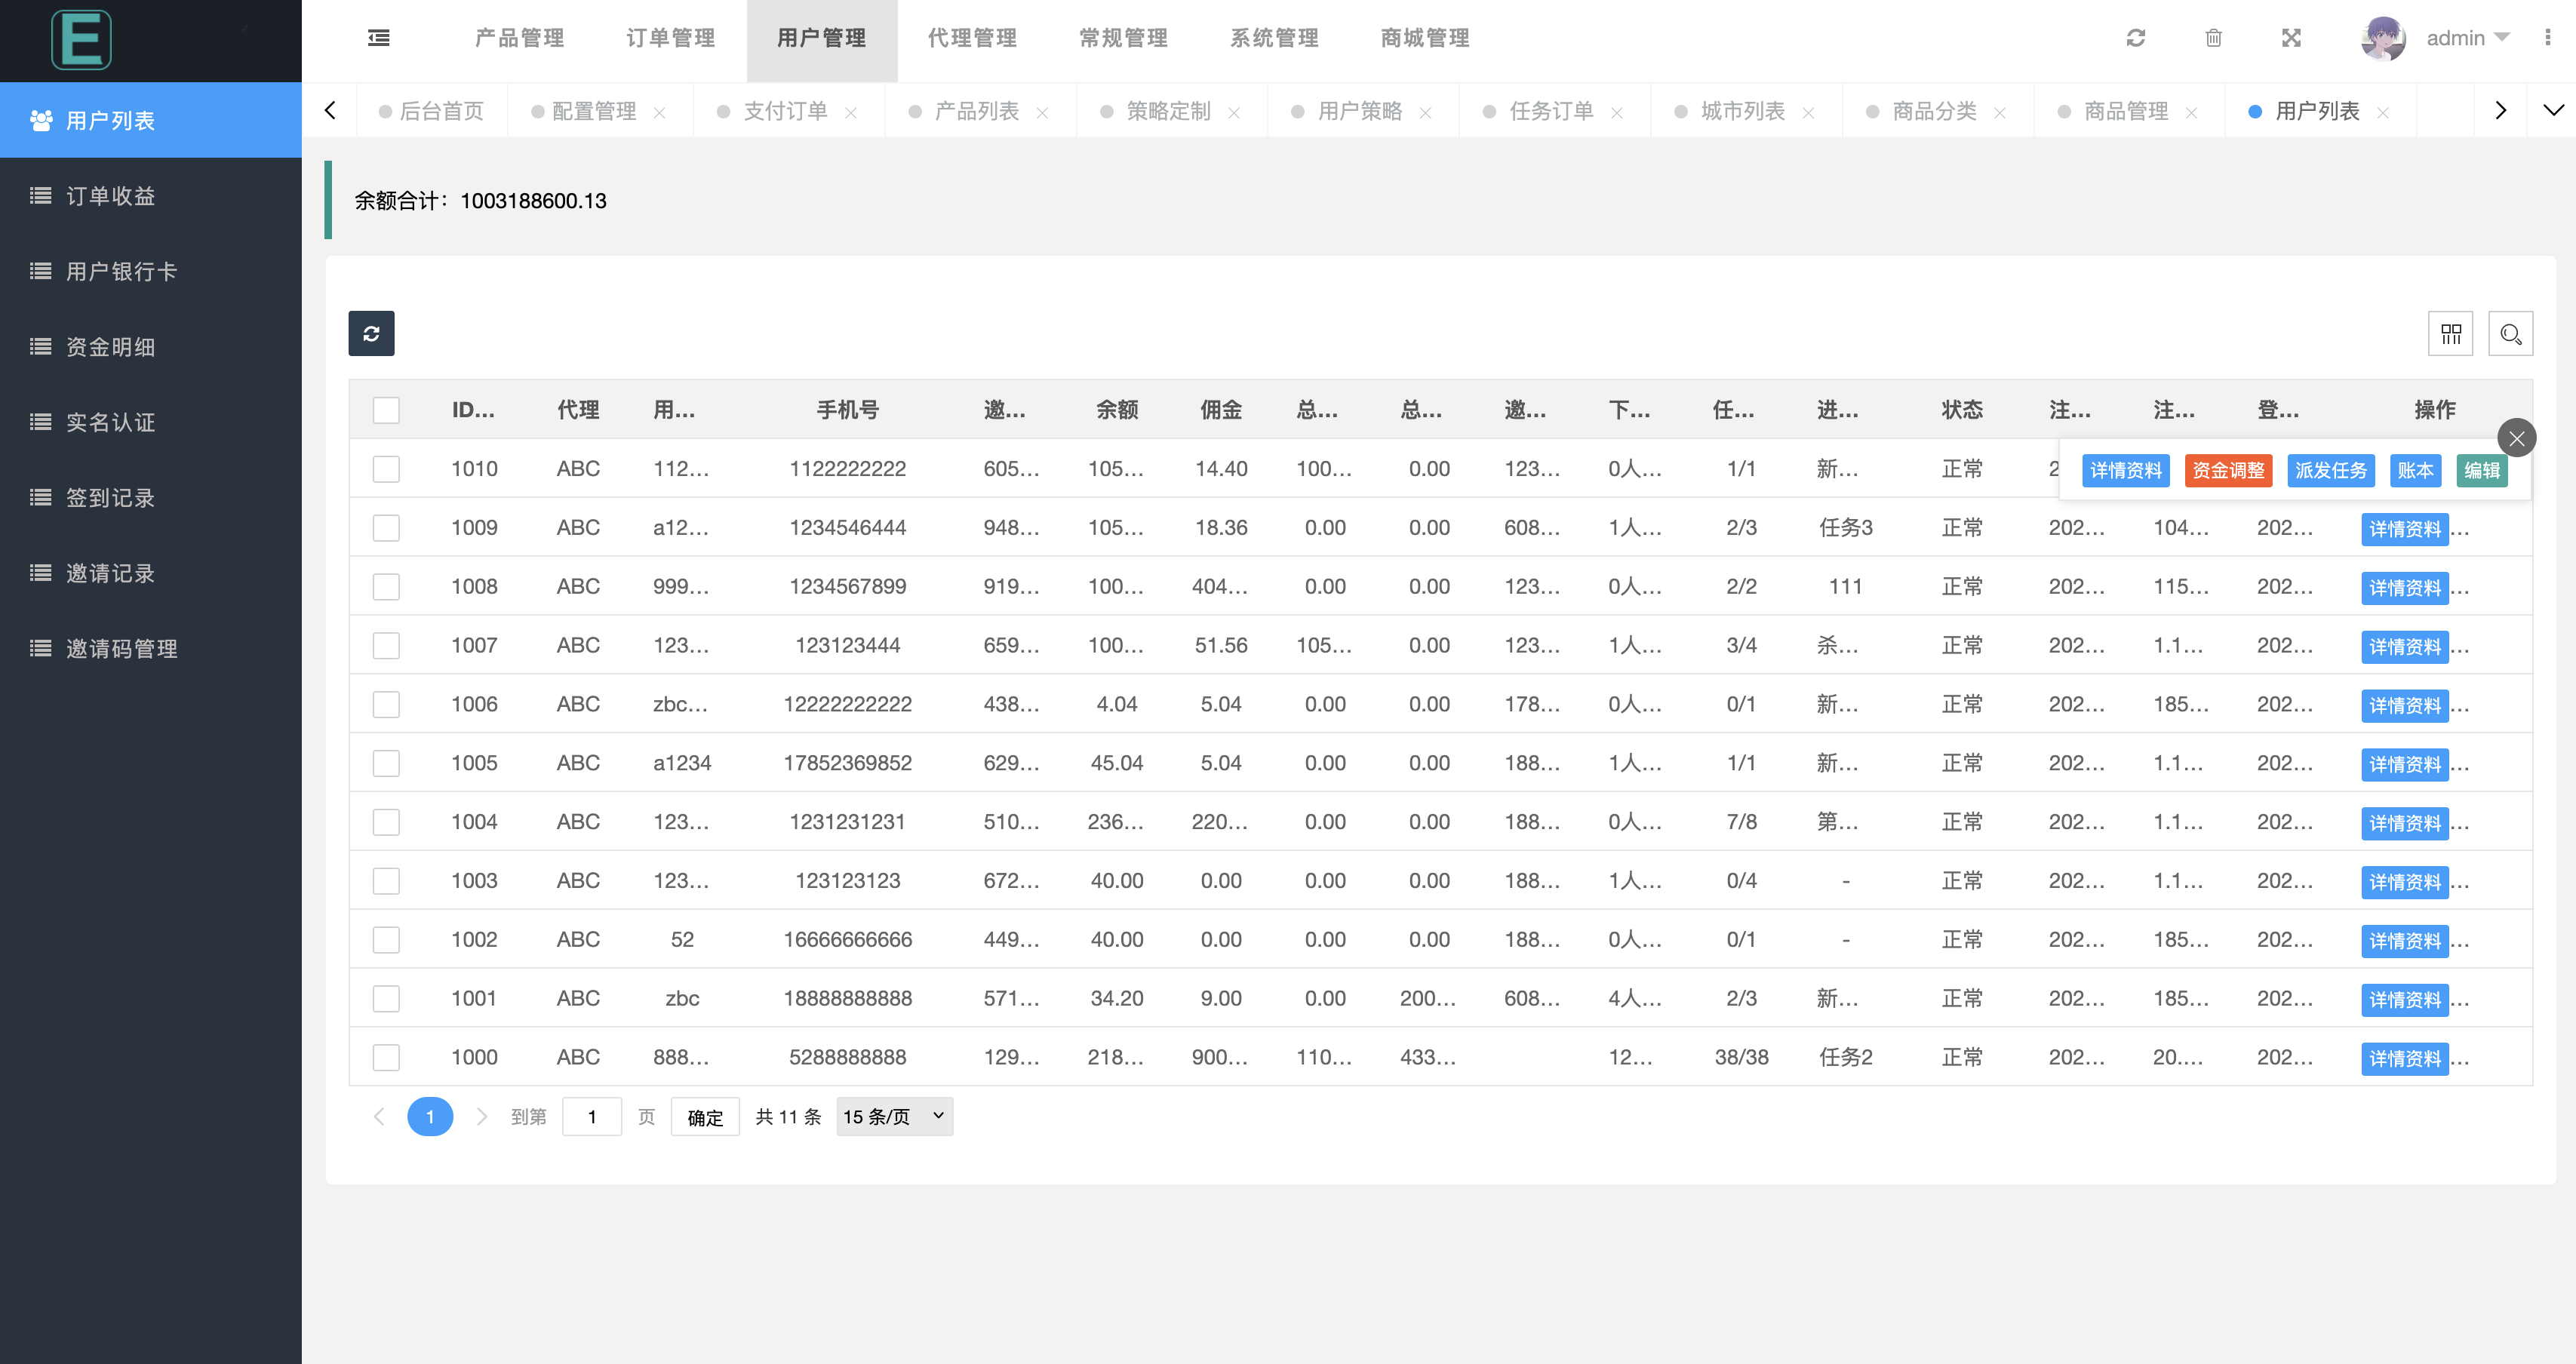2576x1364 pixels.
Task: Clear cache with the trash icon
Action: [x=2213, y=38]
